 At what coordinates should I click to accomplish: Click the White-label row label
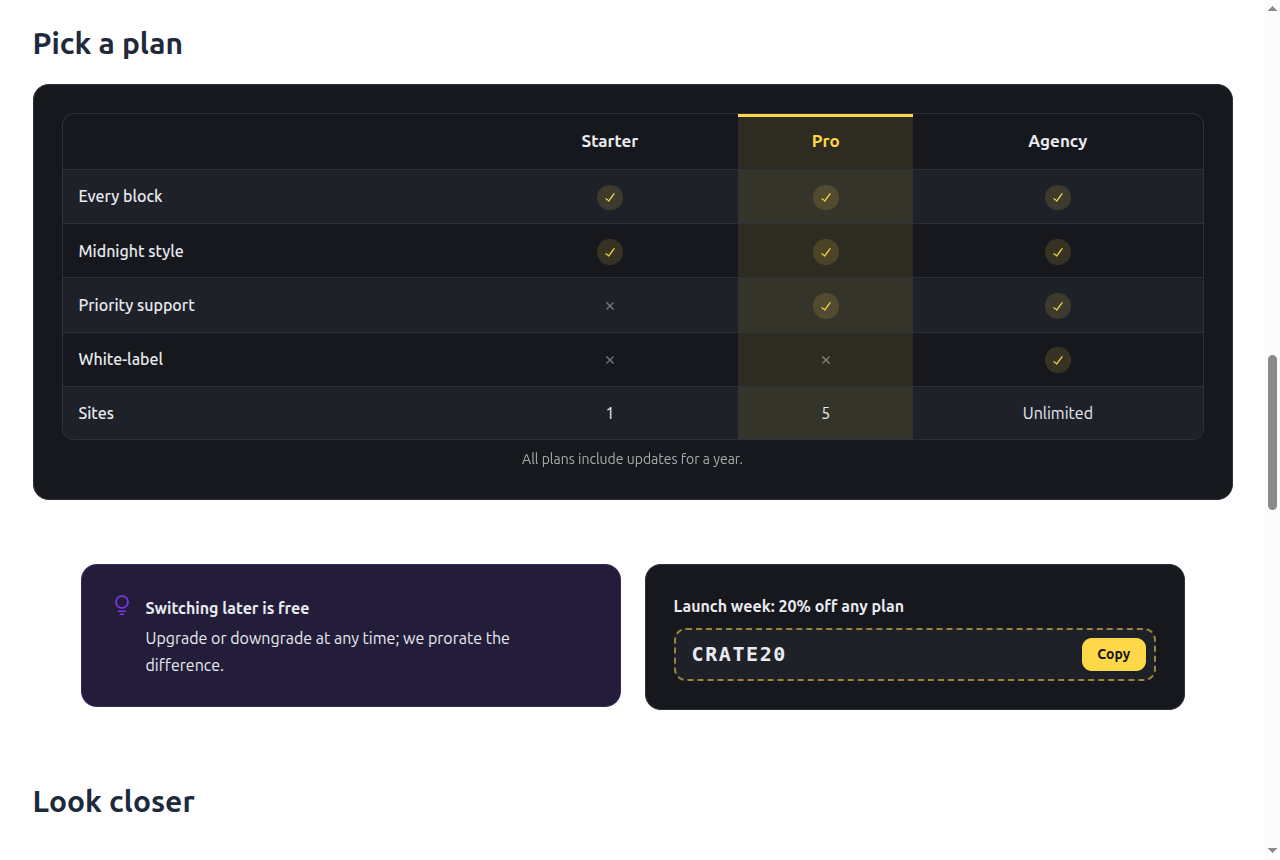tap(120, 359)
